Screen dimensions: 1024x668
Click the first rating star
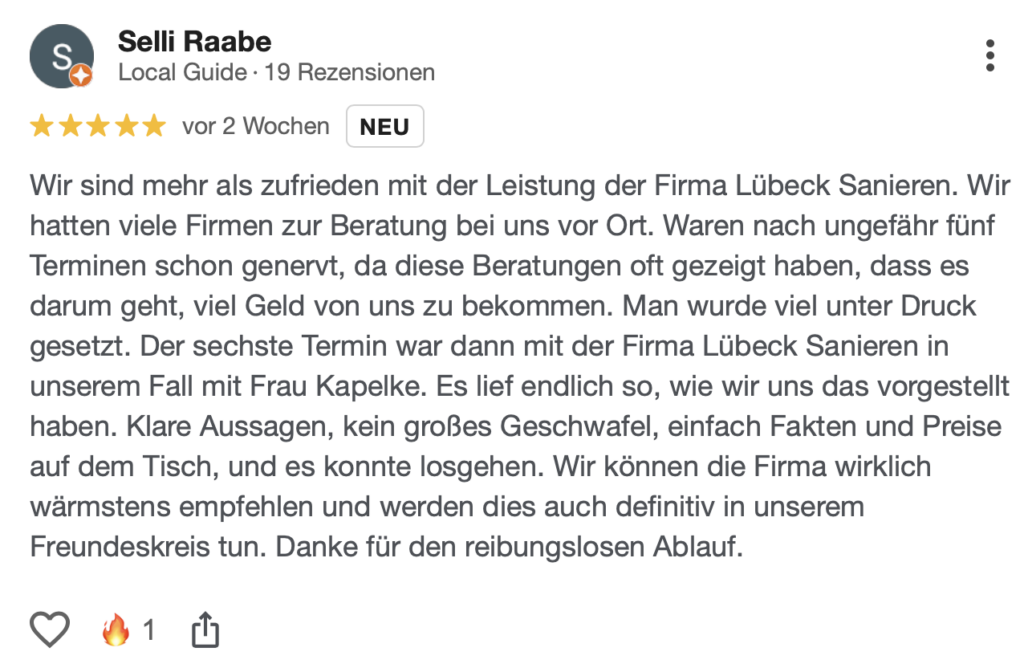pos(42,127)
